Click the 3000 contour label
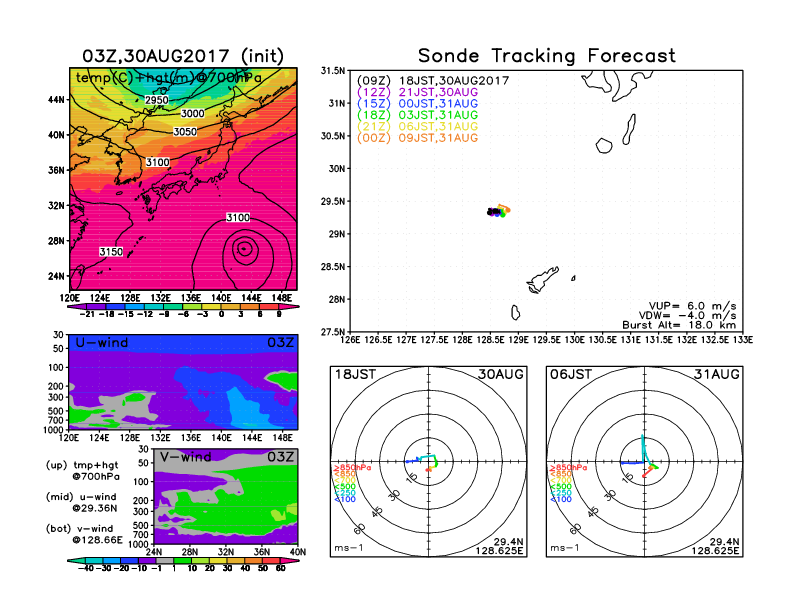 pos(192,114)
